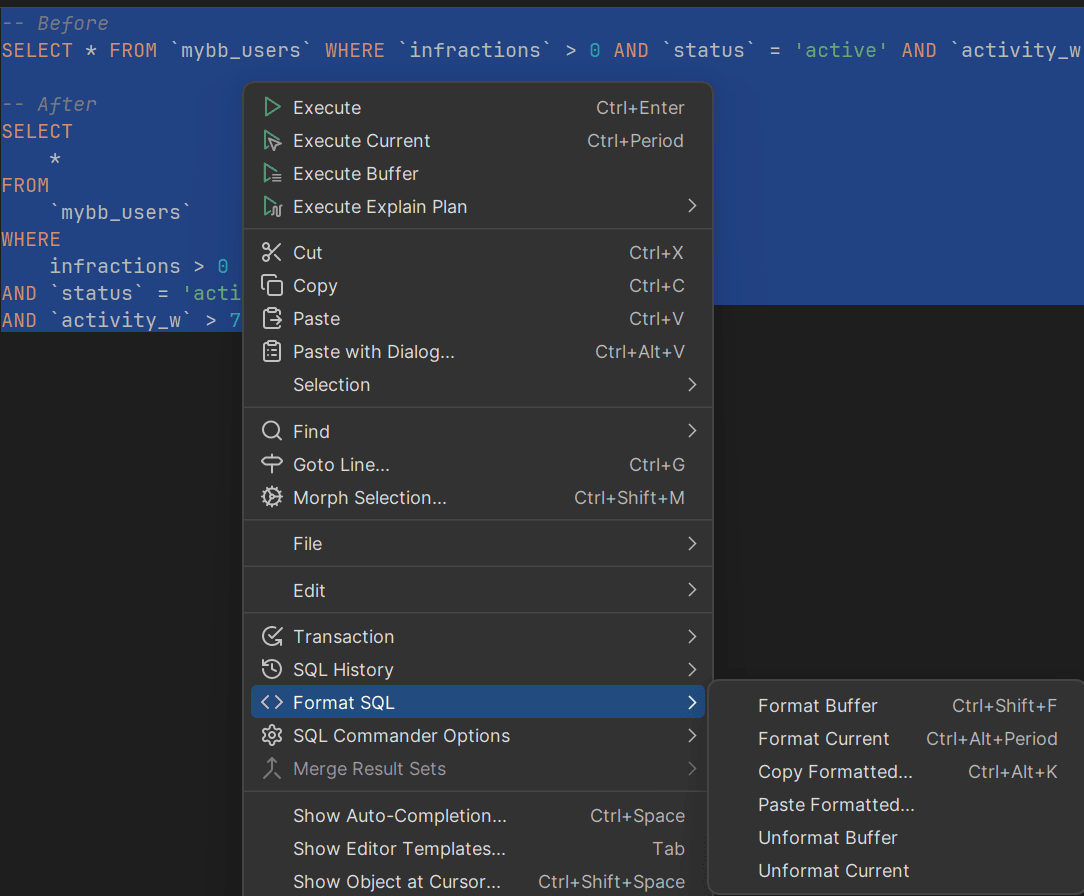
Task: Select Execute Buffer menu entry
Action: click(x=478, y=174)
